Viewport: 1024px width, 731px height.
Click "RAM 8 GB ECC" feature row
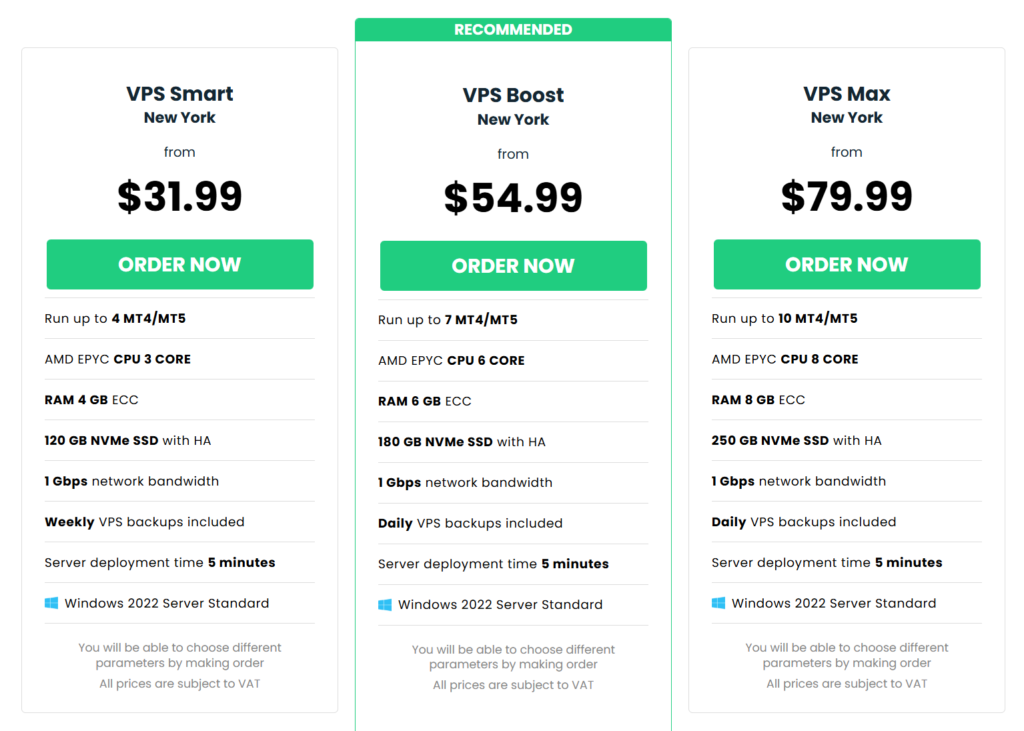758,400
